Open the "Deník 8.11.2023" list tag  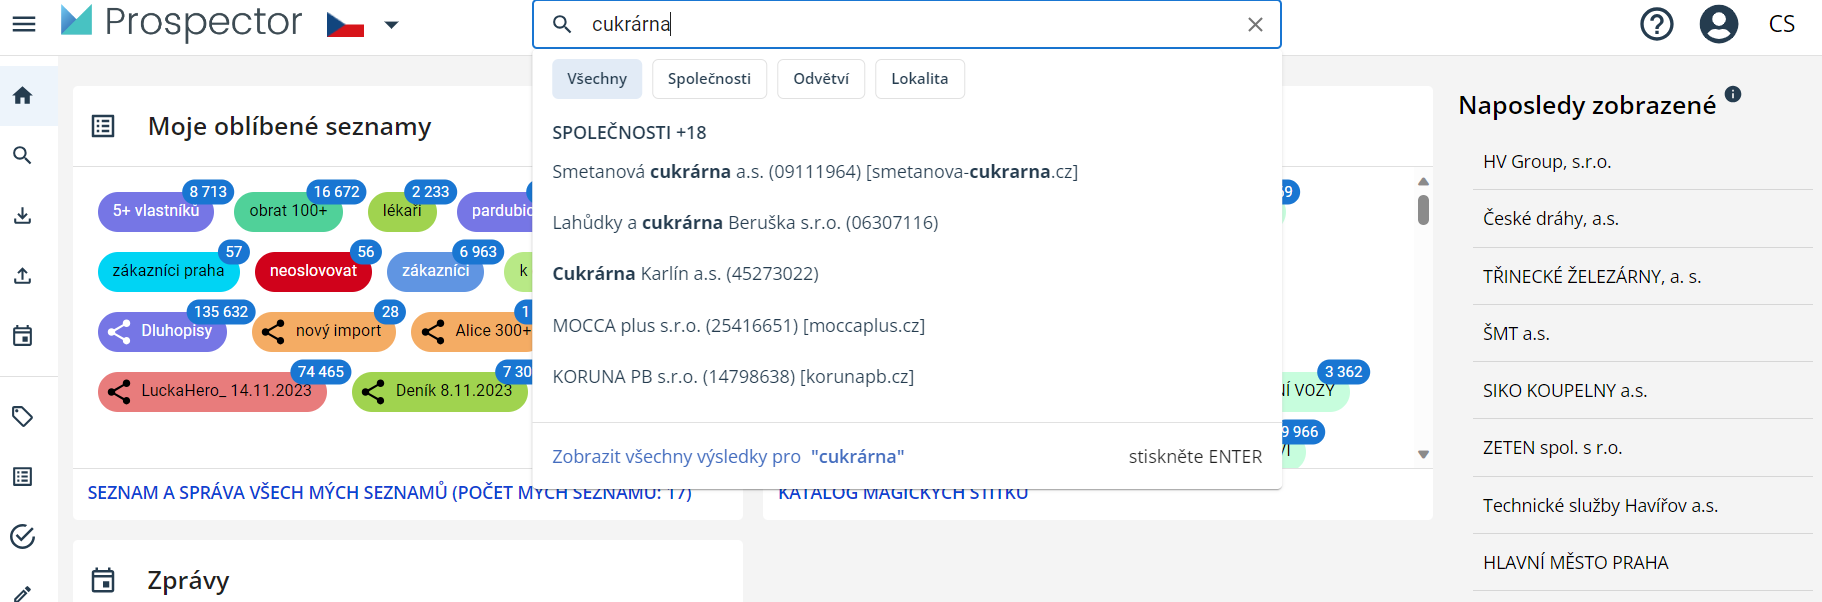tap(440, 391)
